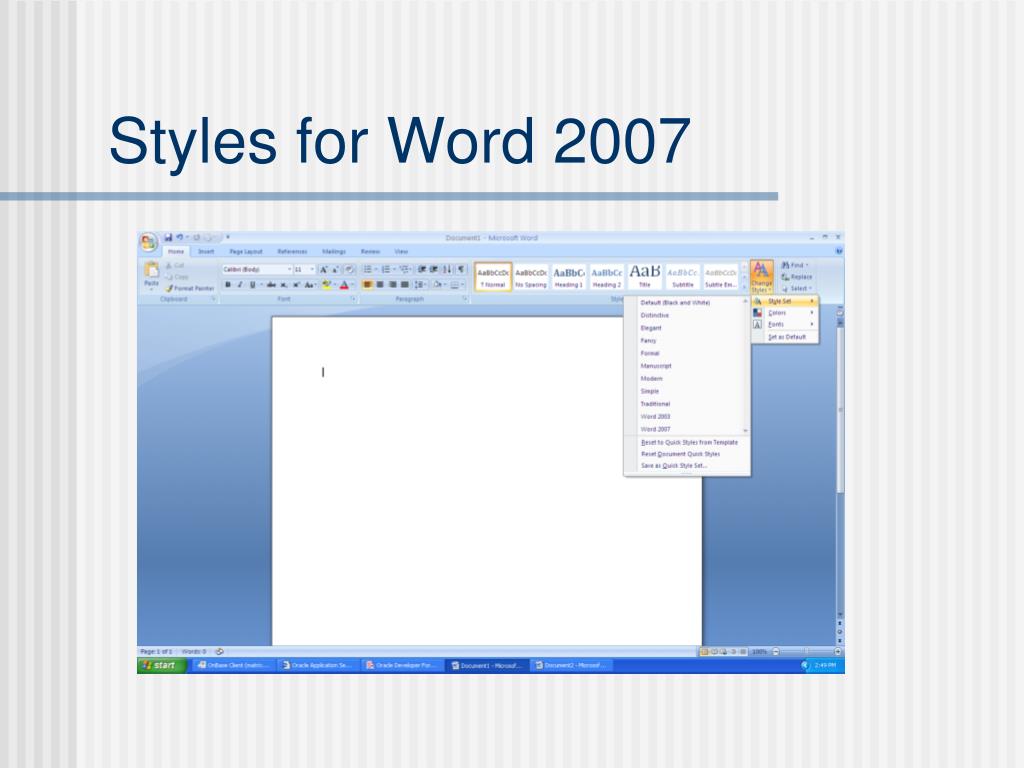The width and height of the screenshot is (1024, 768).
Task: Toggle Show/Hide paragraph marks
Action: pyautogui.click(x=461, y=269)
